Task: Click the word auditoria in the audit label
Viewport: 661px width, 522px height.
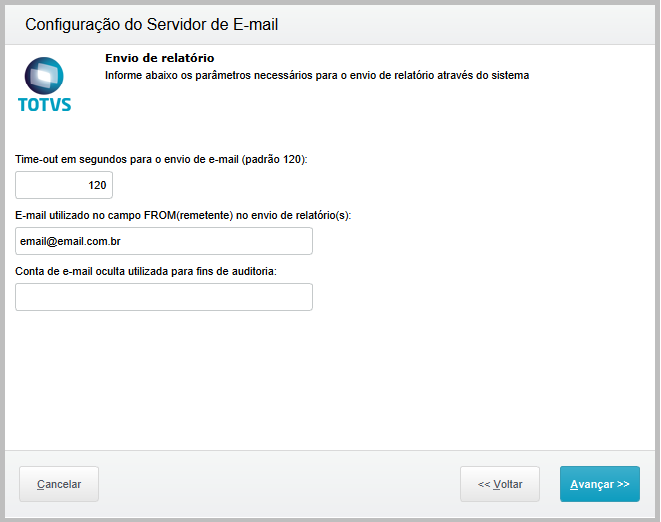Action: click(251, 271)
